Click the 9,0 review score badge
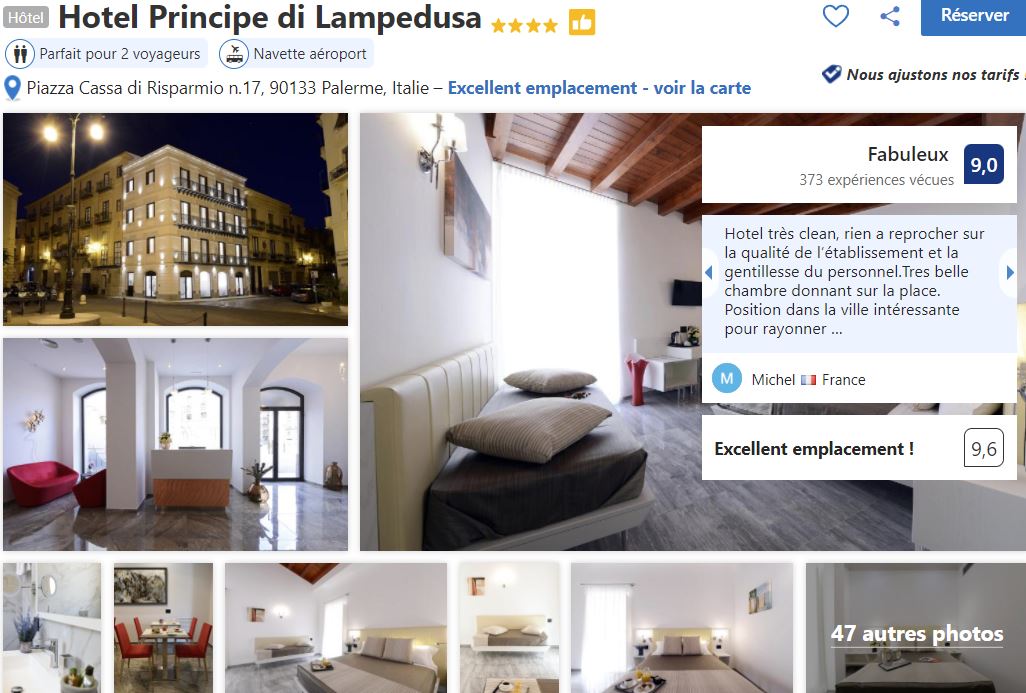The width and height of the screenshot is (1026, 693). click(983, 164)
